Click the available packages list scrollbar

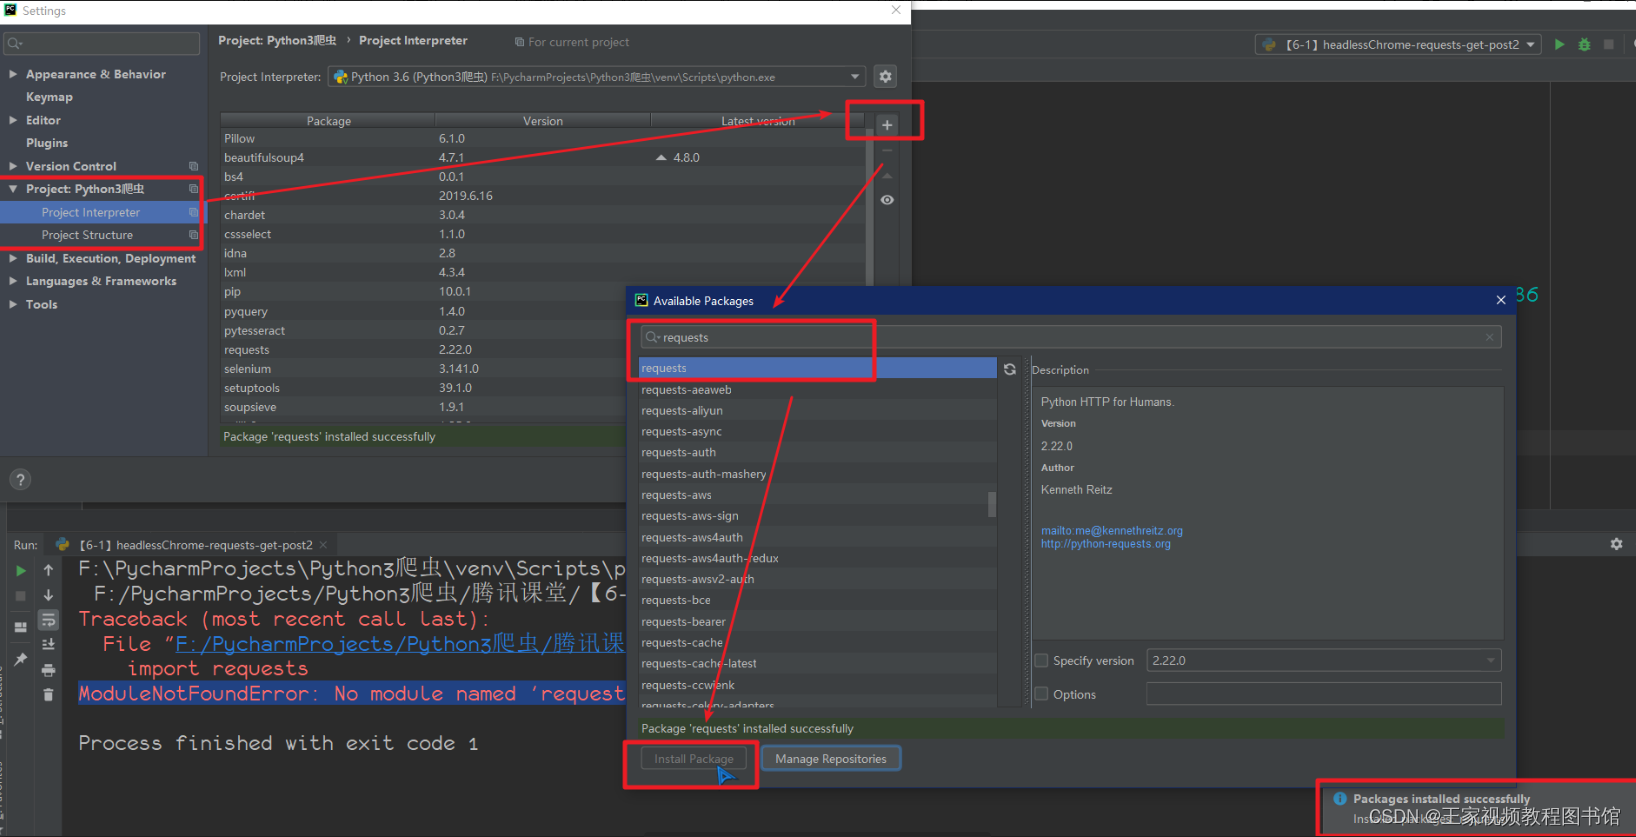pos(992,504)
